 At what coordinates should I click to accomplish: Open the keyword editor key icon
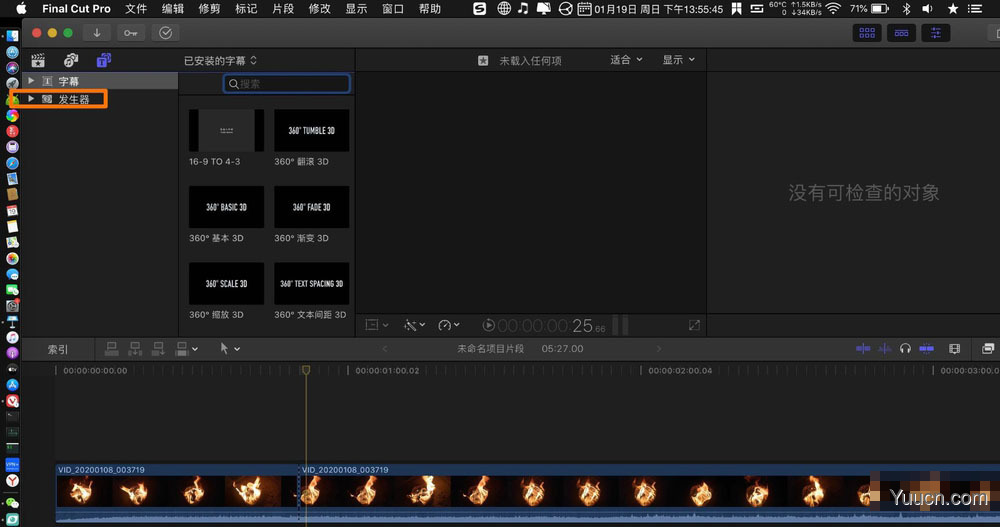(x=131, y=33)
